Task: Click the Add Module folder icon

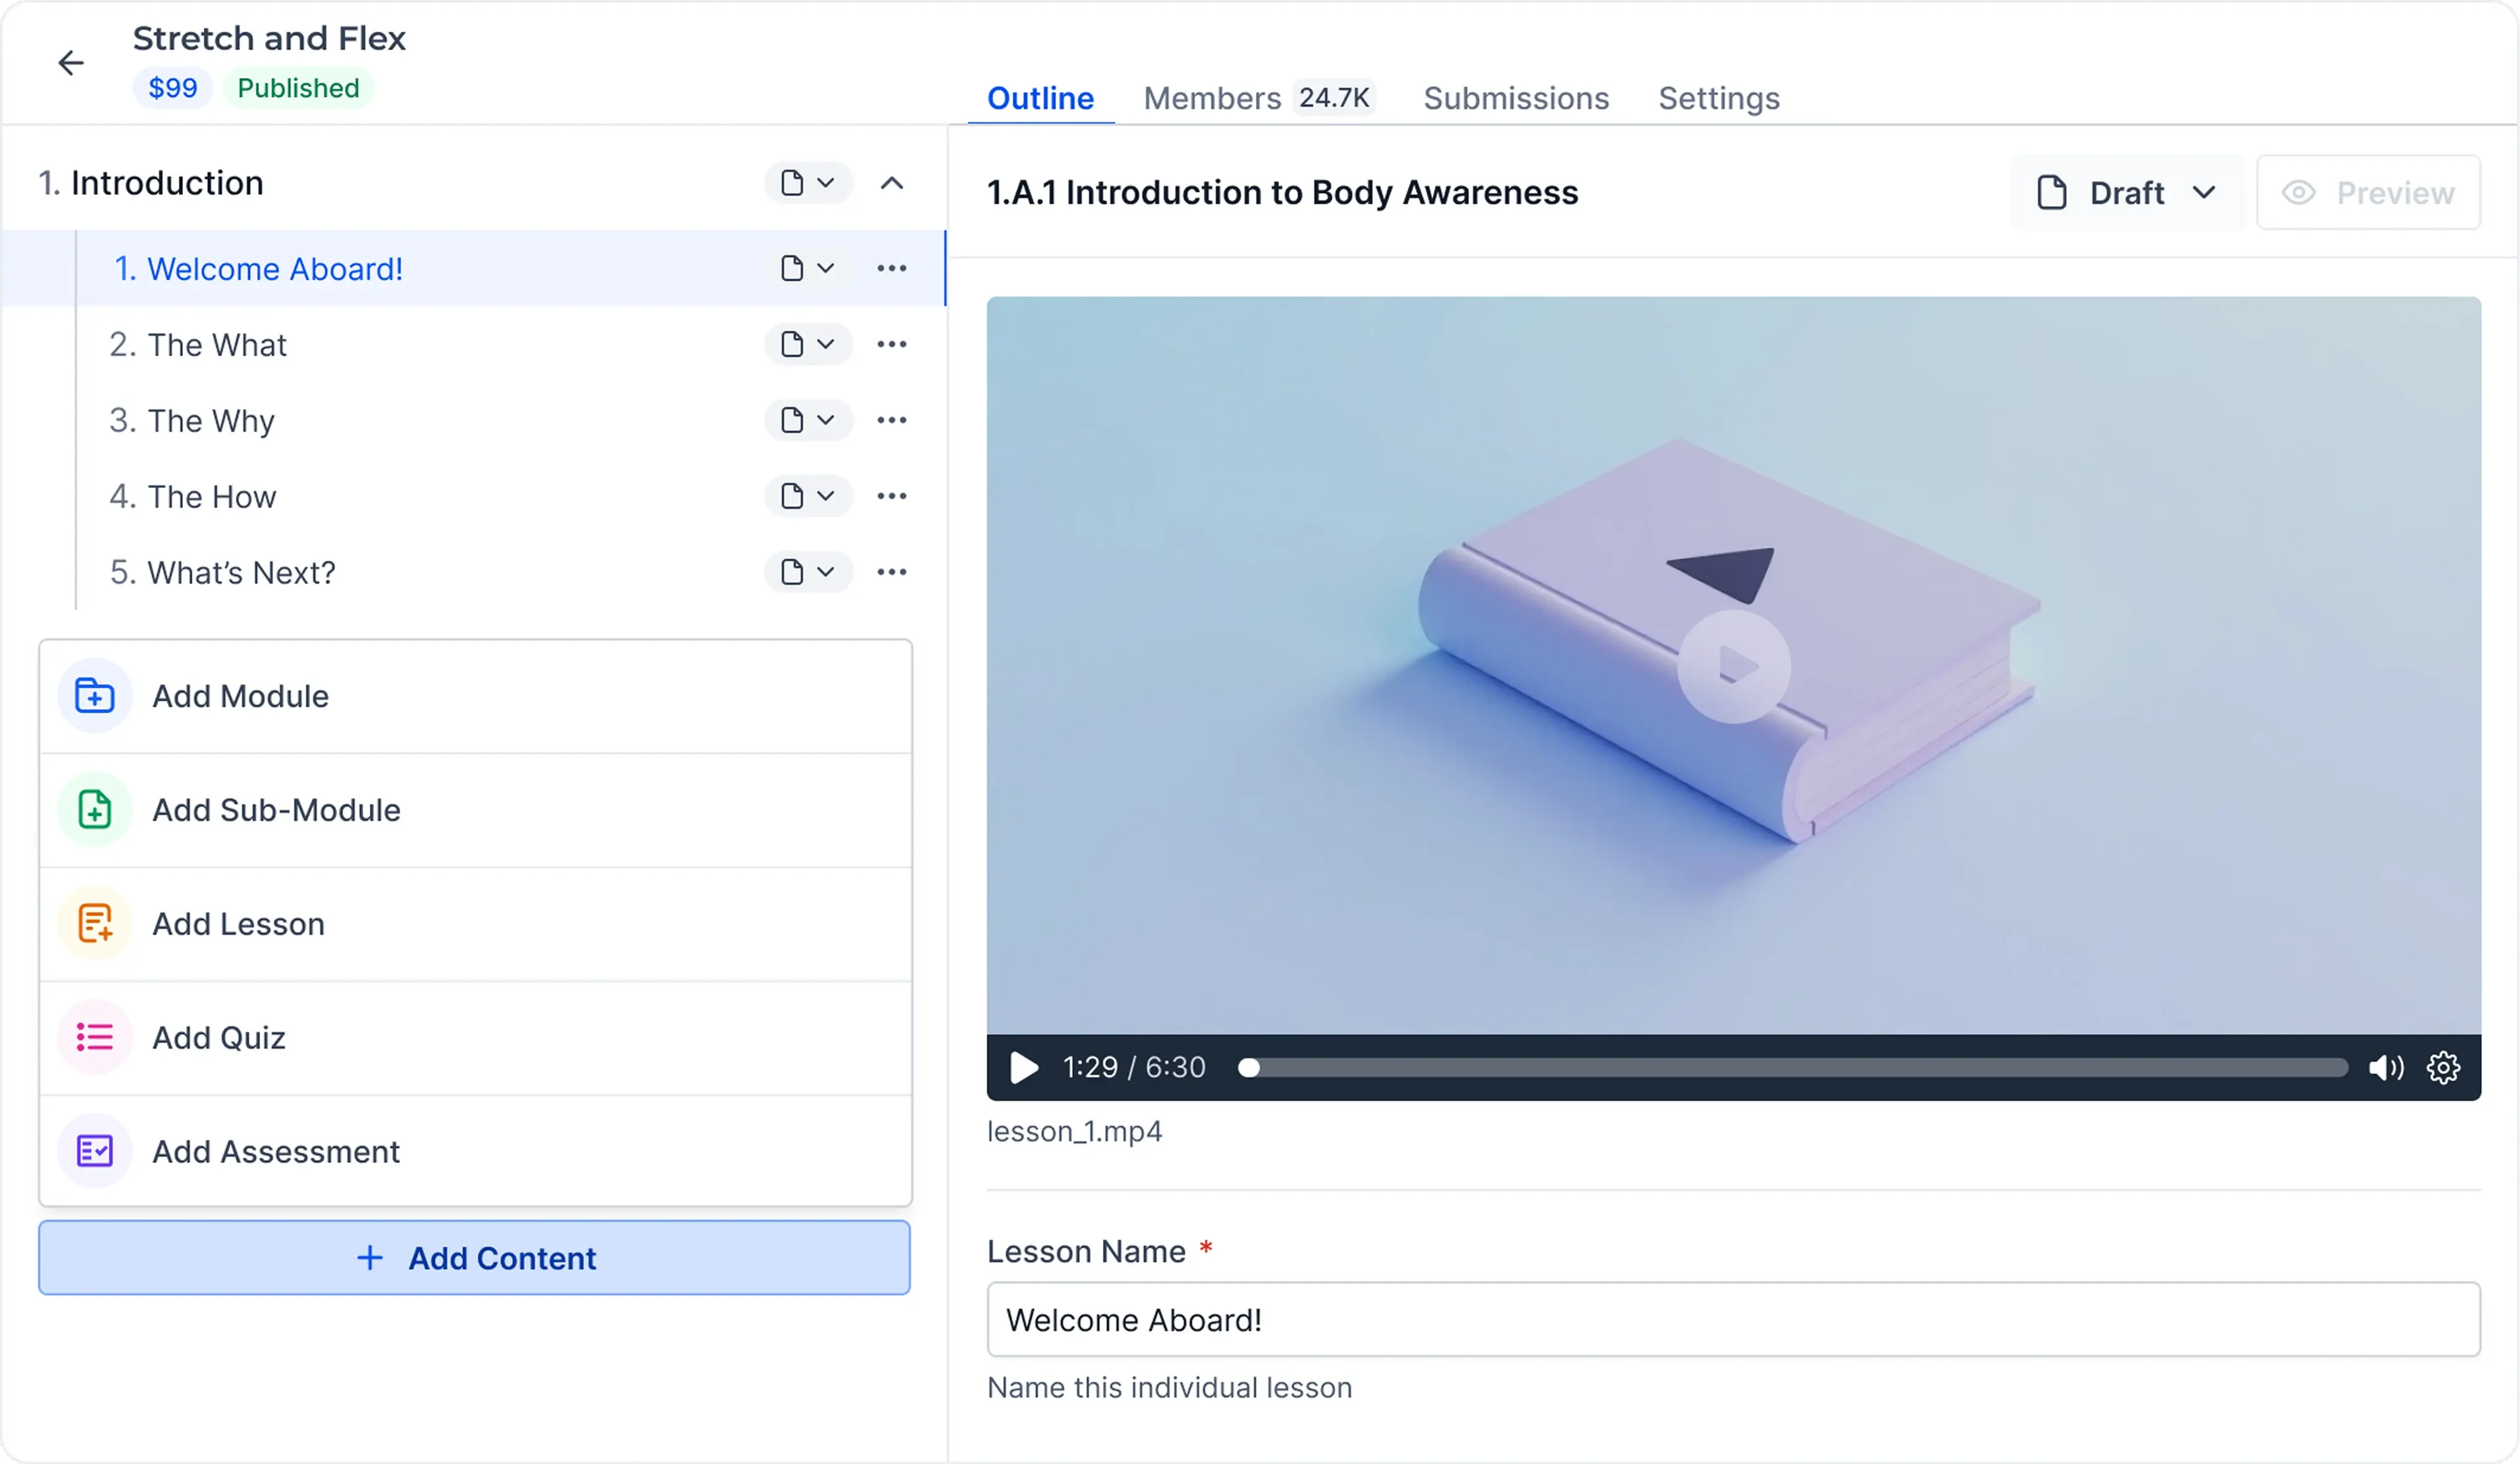Action: [95, 696]
